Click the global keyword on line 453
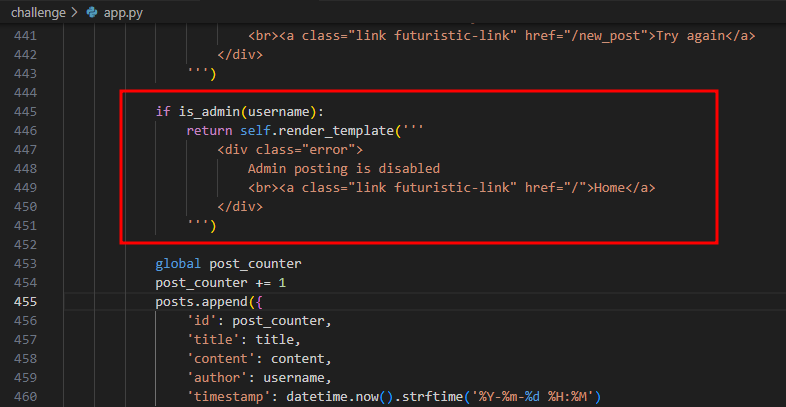This screenshot has width=786, height=407. 178,263
